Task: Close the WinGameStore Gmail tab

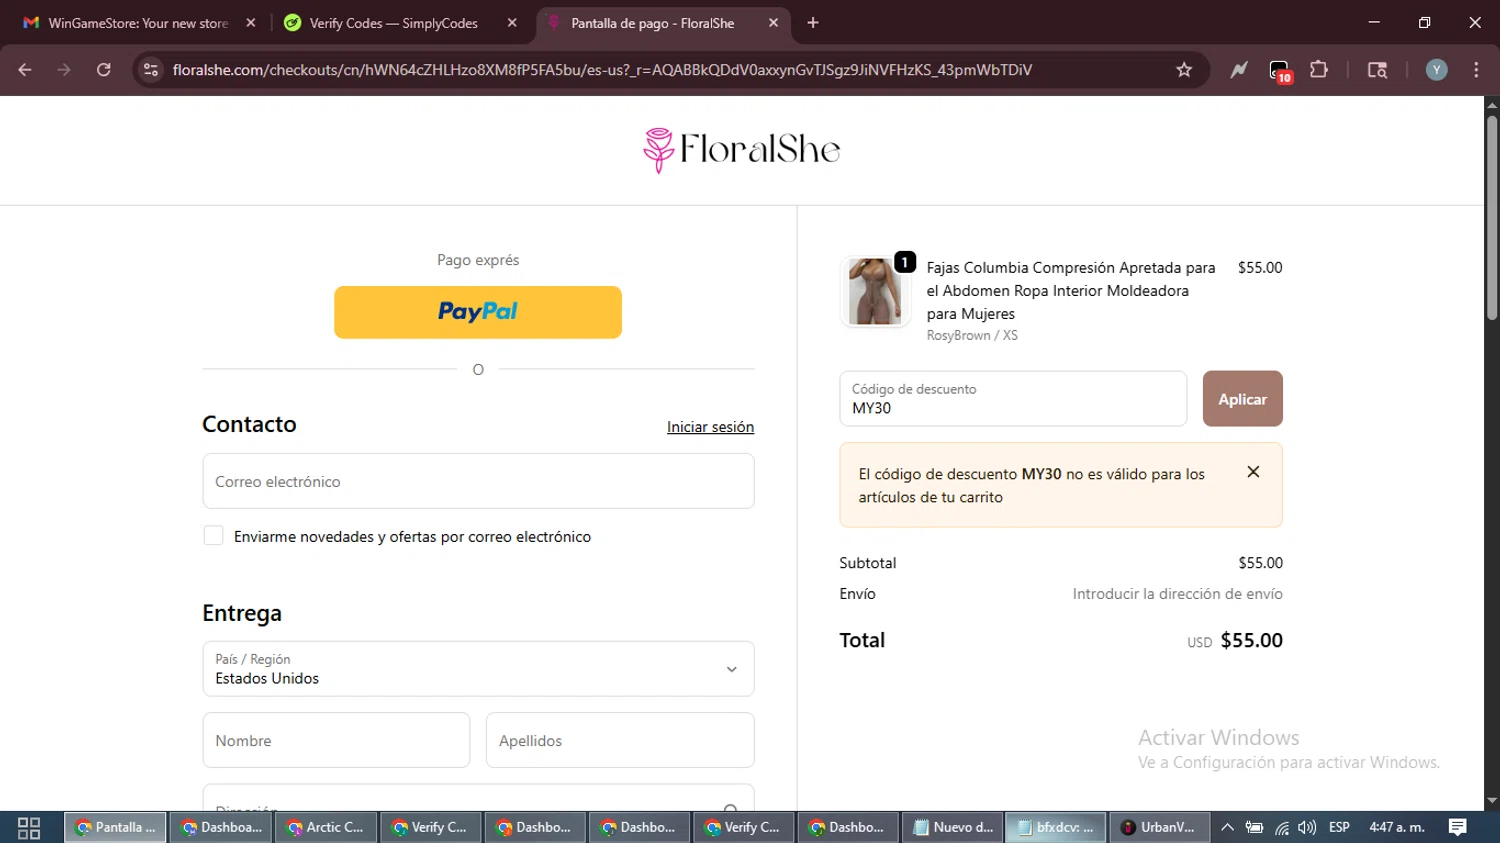Action: click(251, 23)
